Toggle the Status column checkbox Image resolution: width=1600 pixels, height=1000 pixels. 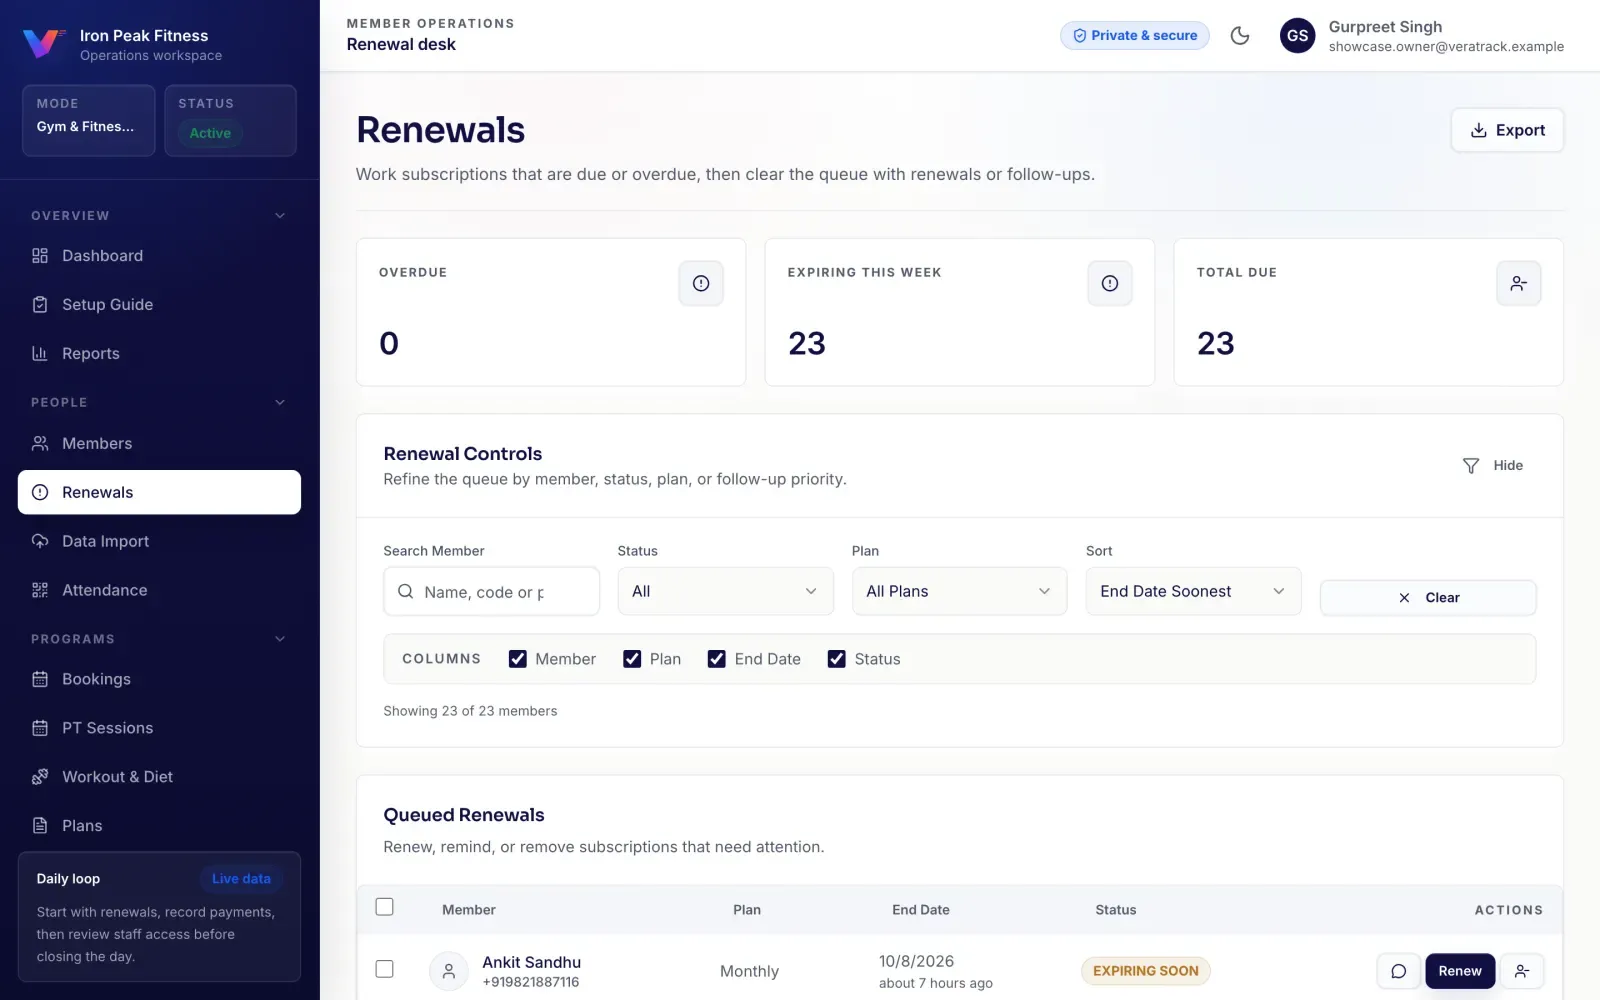point(837,659)
